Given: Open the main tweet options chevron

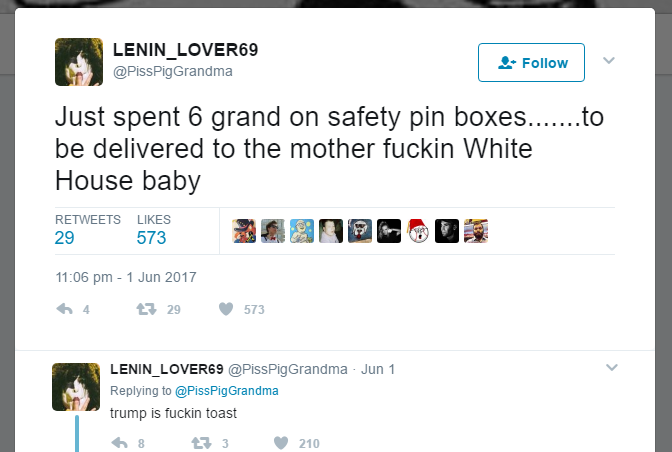Looking at the screenshot, I should (609, 60).
